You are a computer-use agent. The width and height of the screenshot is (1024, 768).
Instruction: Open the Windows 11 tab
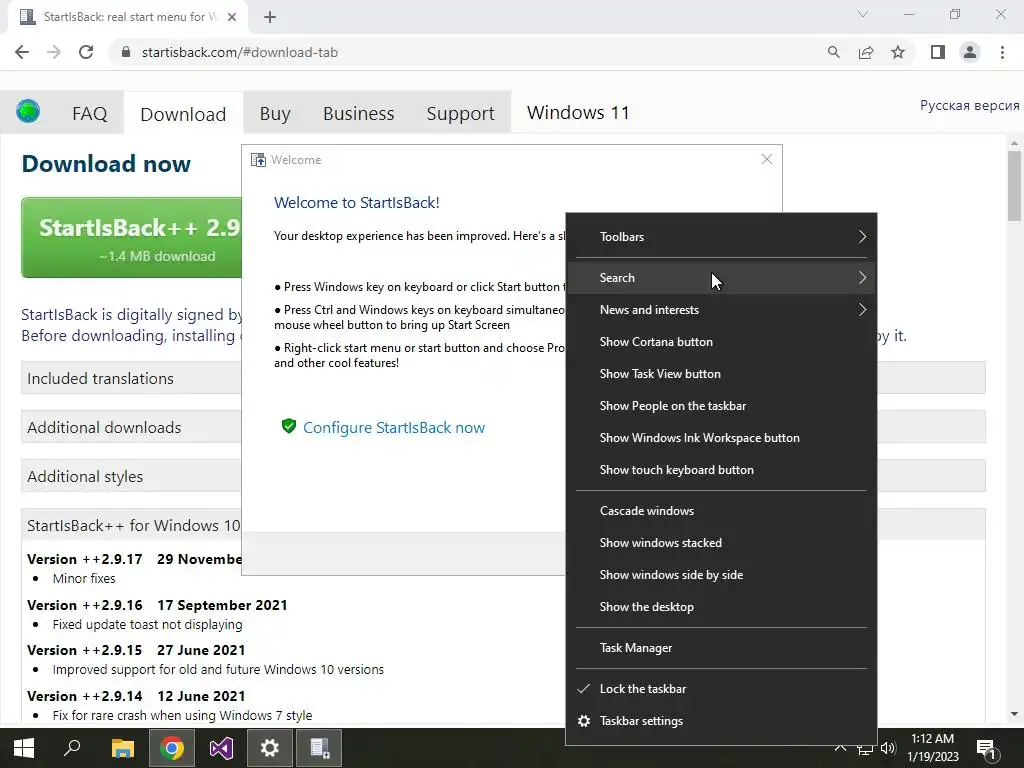tap(578, 112)
